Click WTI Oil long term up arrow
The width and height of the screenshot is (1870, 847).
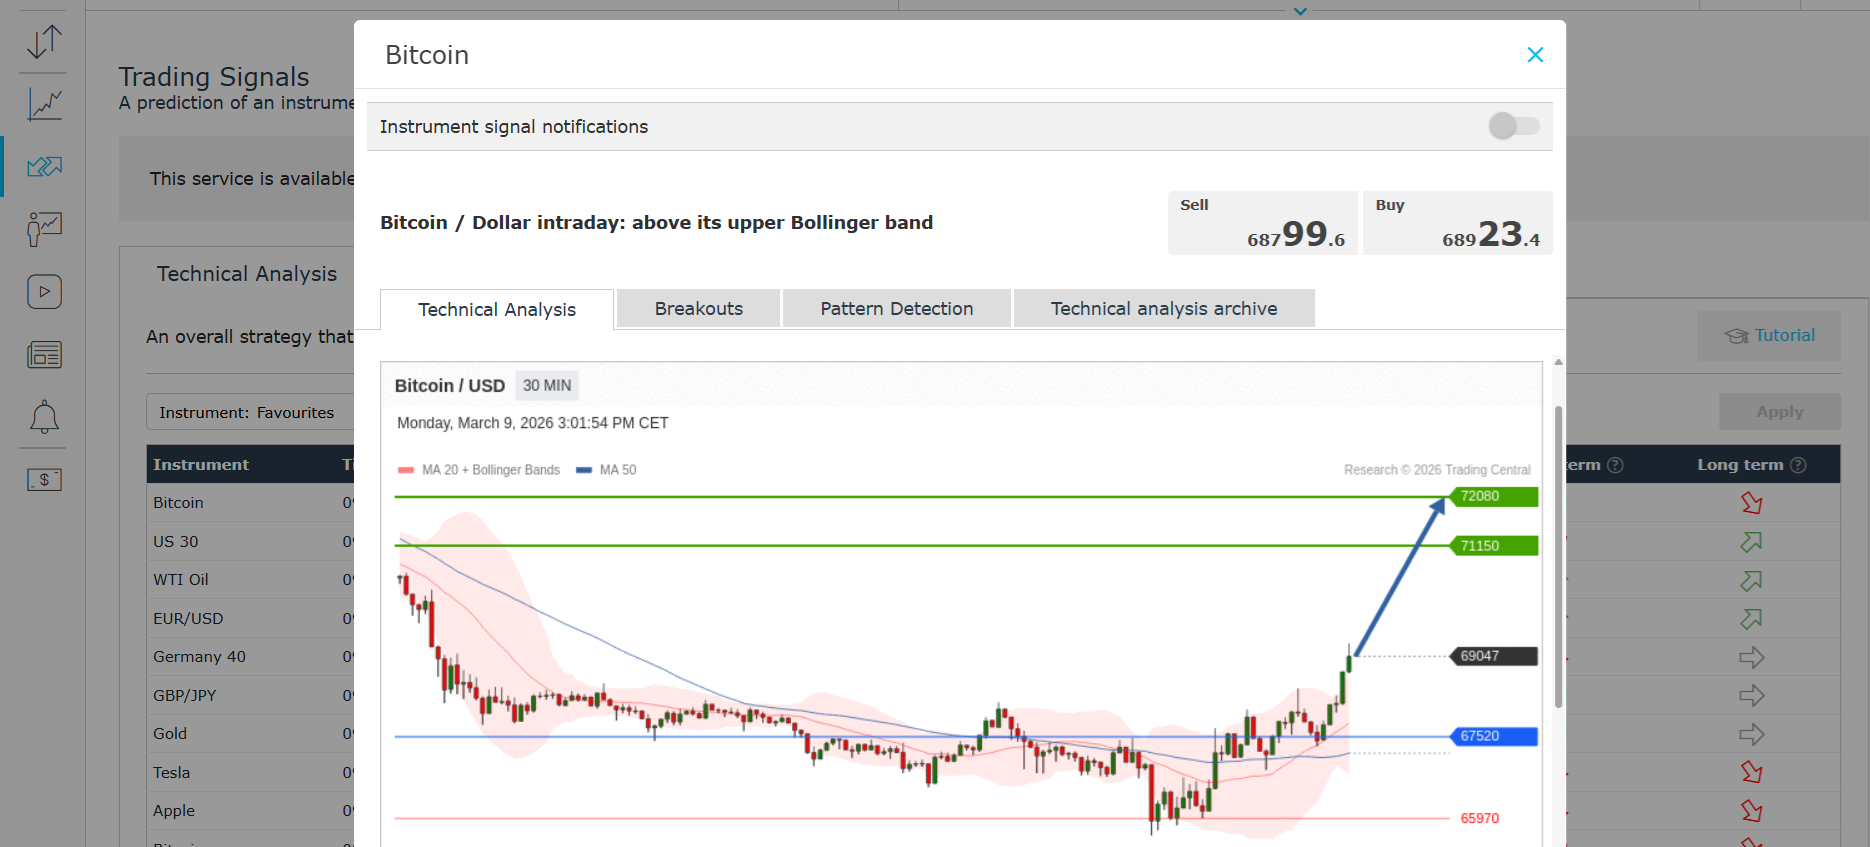click(1751, 580)
